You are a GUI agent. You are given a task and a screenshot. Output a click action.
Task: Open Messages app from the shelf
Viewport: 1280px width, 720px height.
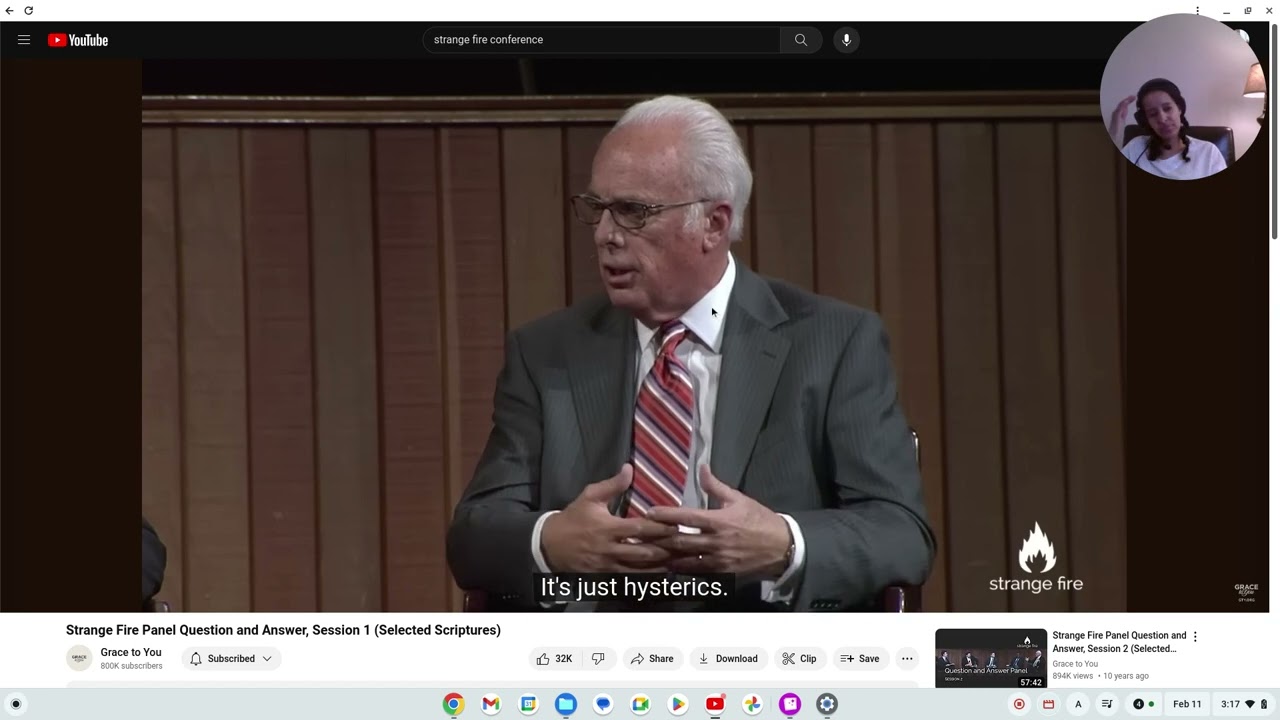[x=603, y=704]
